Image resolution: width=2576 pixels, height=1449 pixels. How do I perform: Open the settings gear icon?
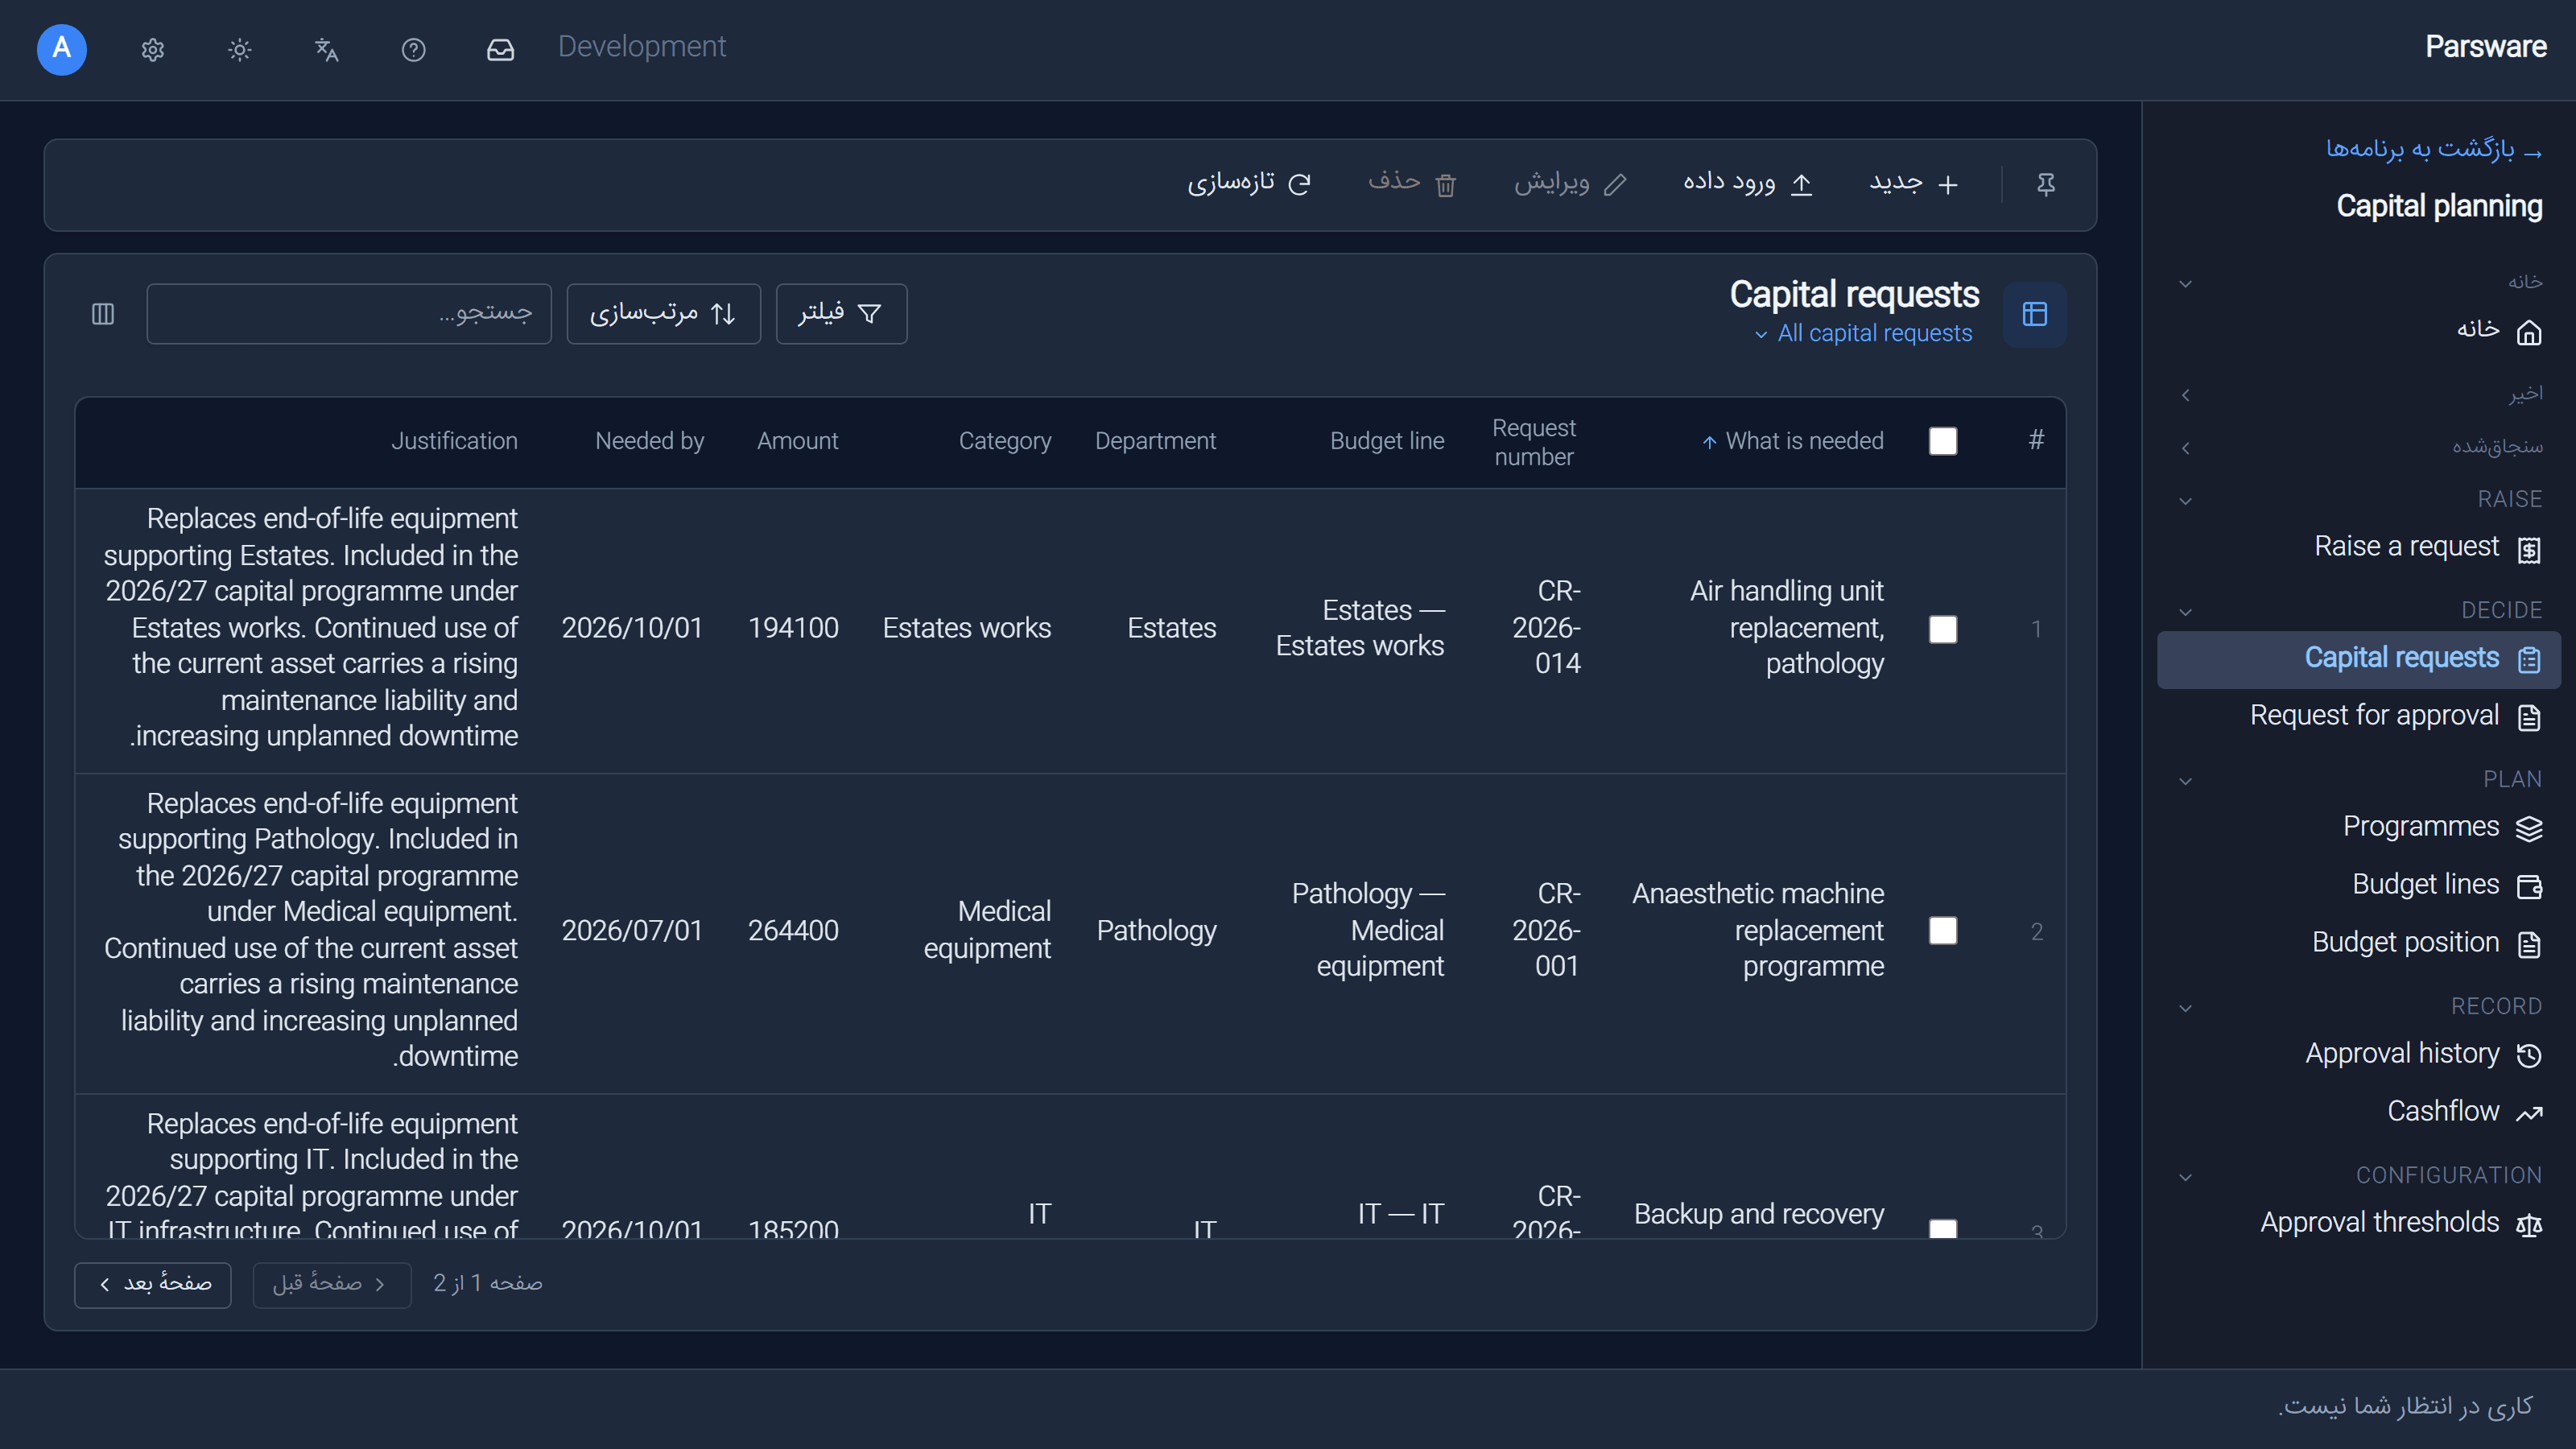click(152, 49)
